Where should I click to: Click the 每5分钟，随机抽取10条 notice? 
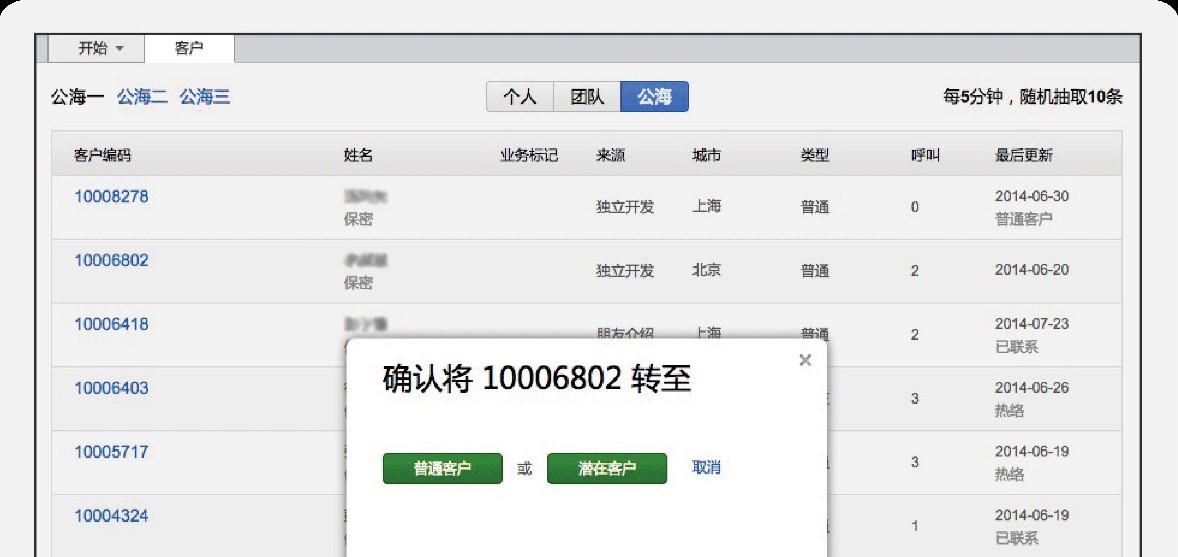(1033, 97)
